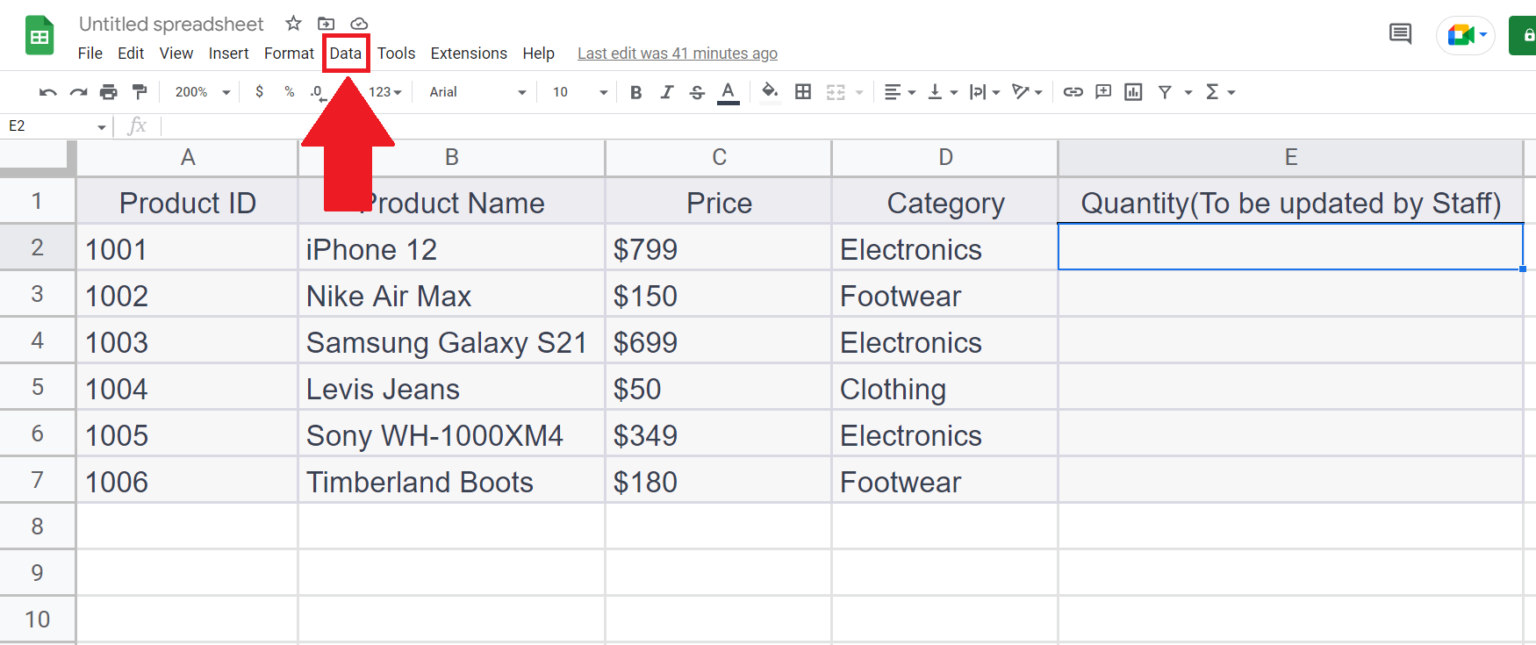This screenshot has height=645, width=1536.
Task: Select the 'Timberland Boots' cell
Action: coord(452,481)
